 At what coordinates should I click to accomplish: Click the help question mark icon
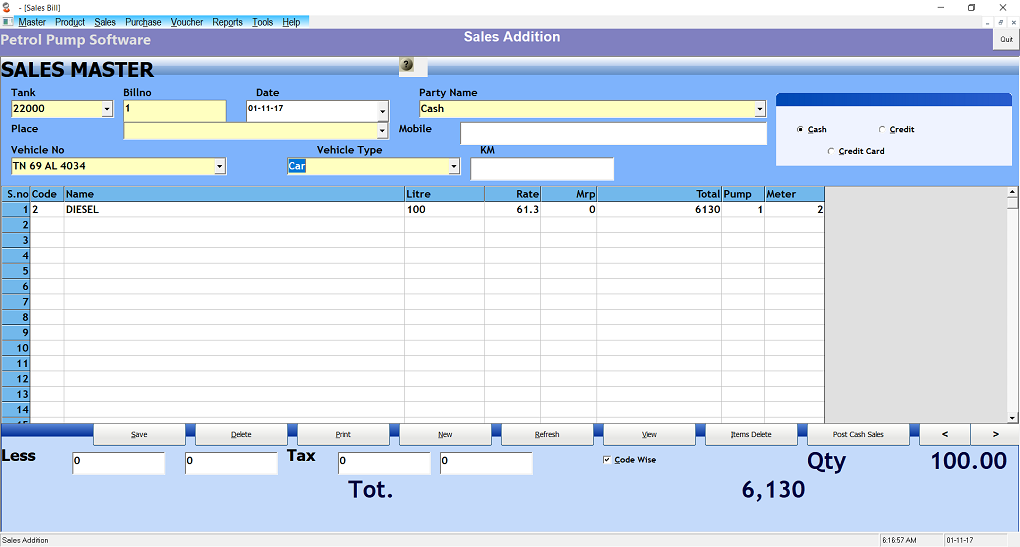[407, 65]
